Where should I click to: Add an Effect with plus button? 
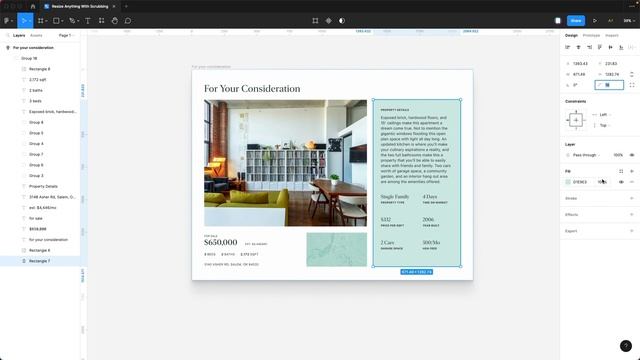pyautogui.click(x=632, y=215)
